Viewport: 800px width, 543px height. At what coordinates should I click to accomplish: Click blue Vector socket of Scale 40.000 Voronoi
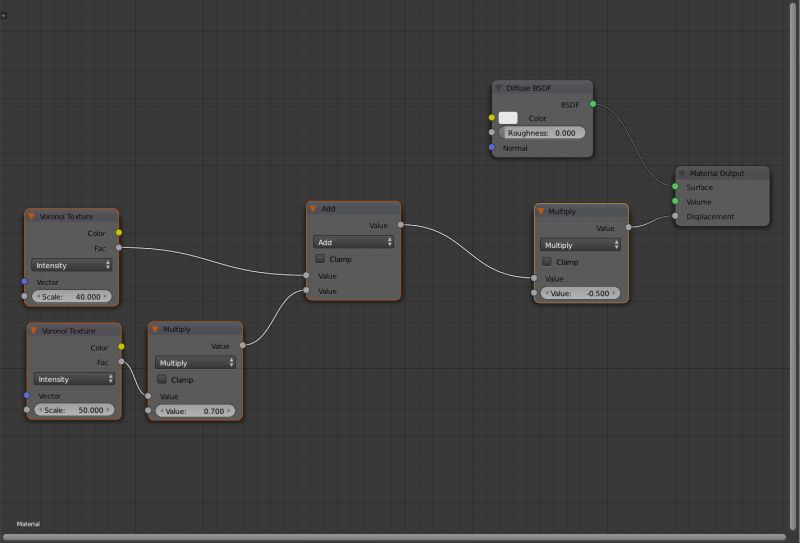[x=24, y=282]
